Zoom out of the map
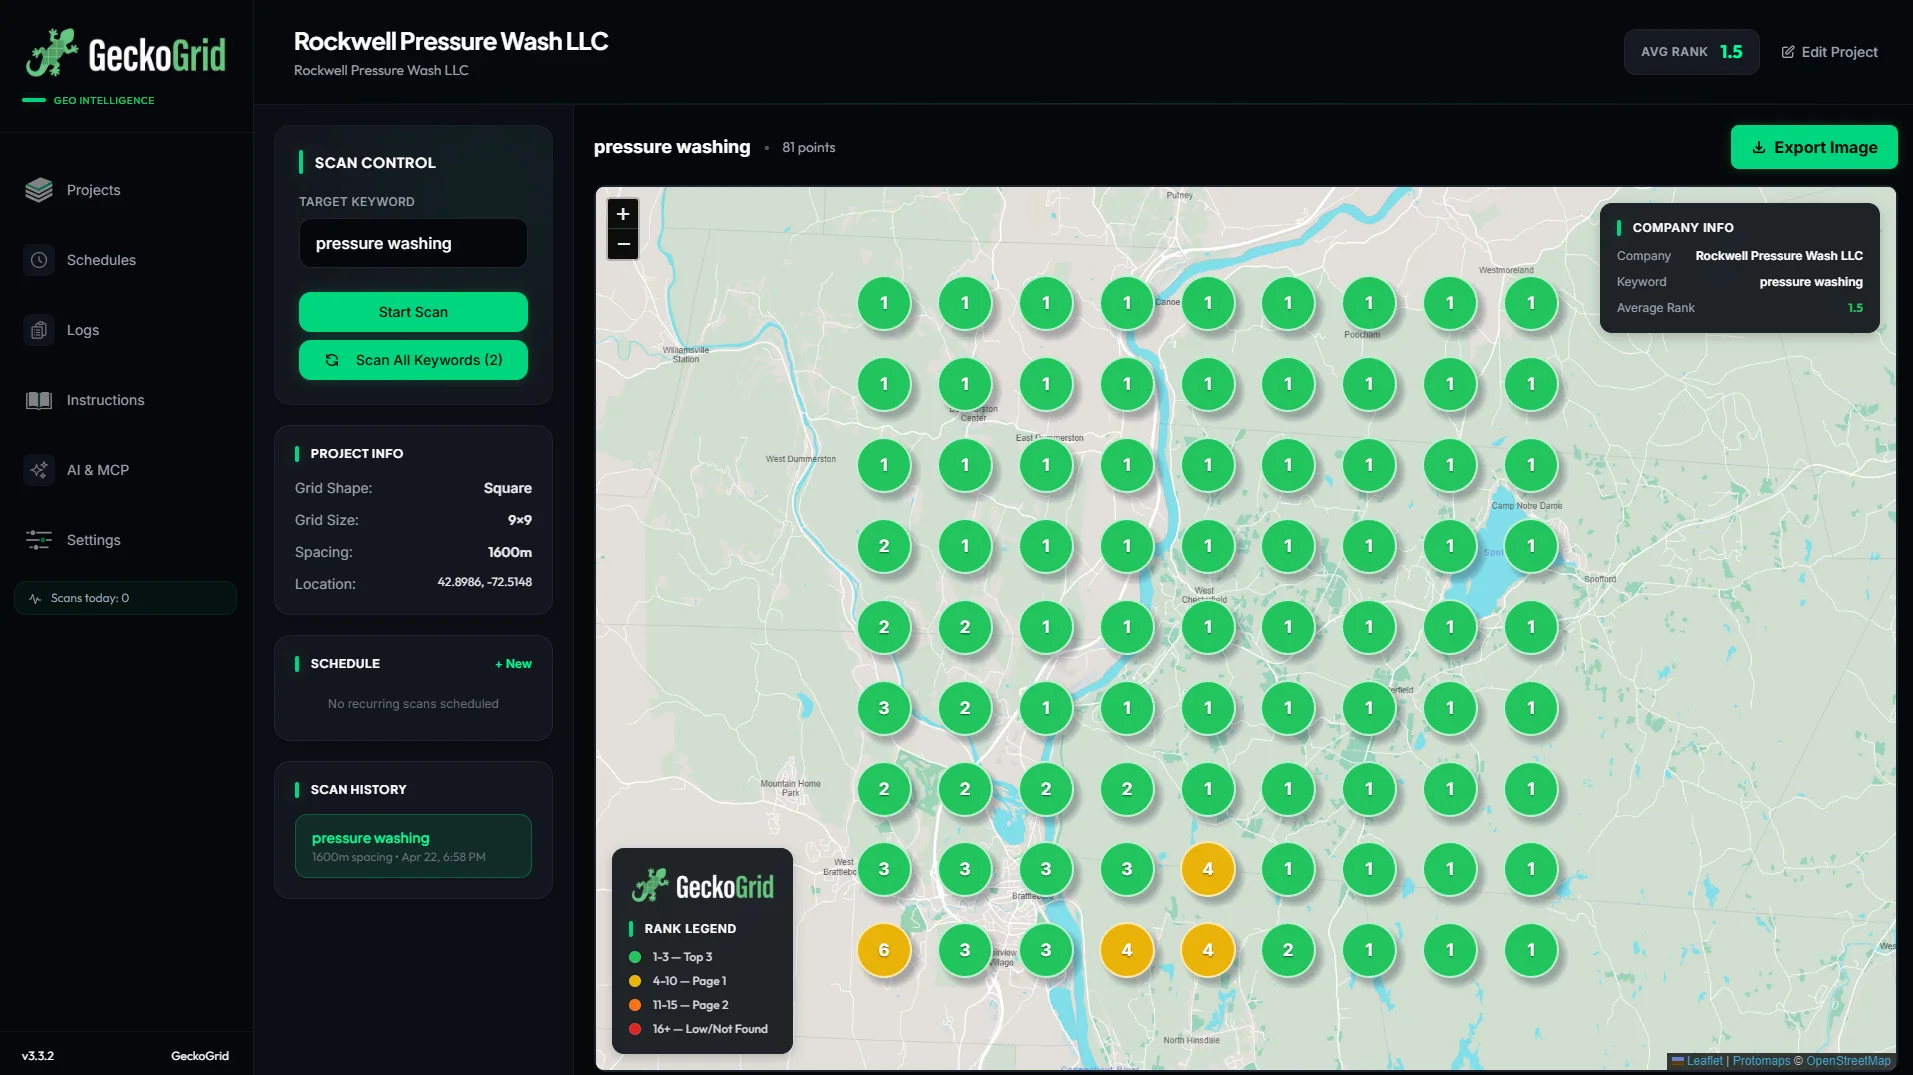This screenshot has height=1075, width=1913. [x=623, y=244]
